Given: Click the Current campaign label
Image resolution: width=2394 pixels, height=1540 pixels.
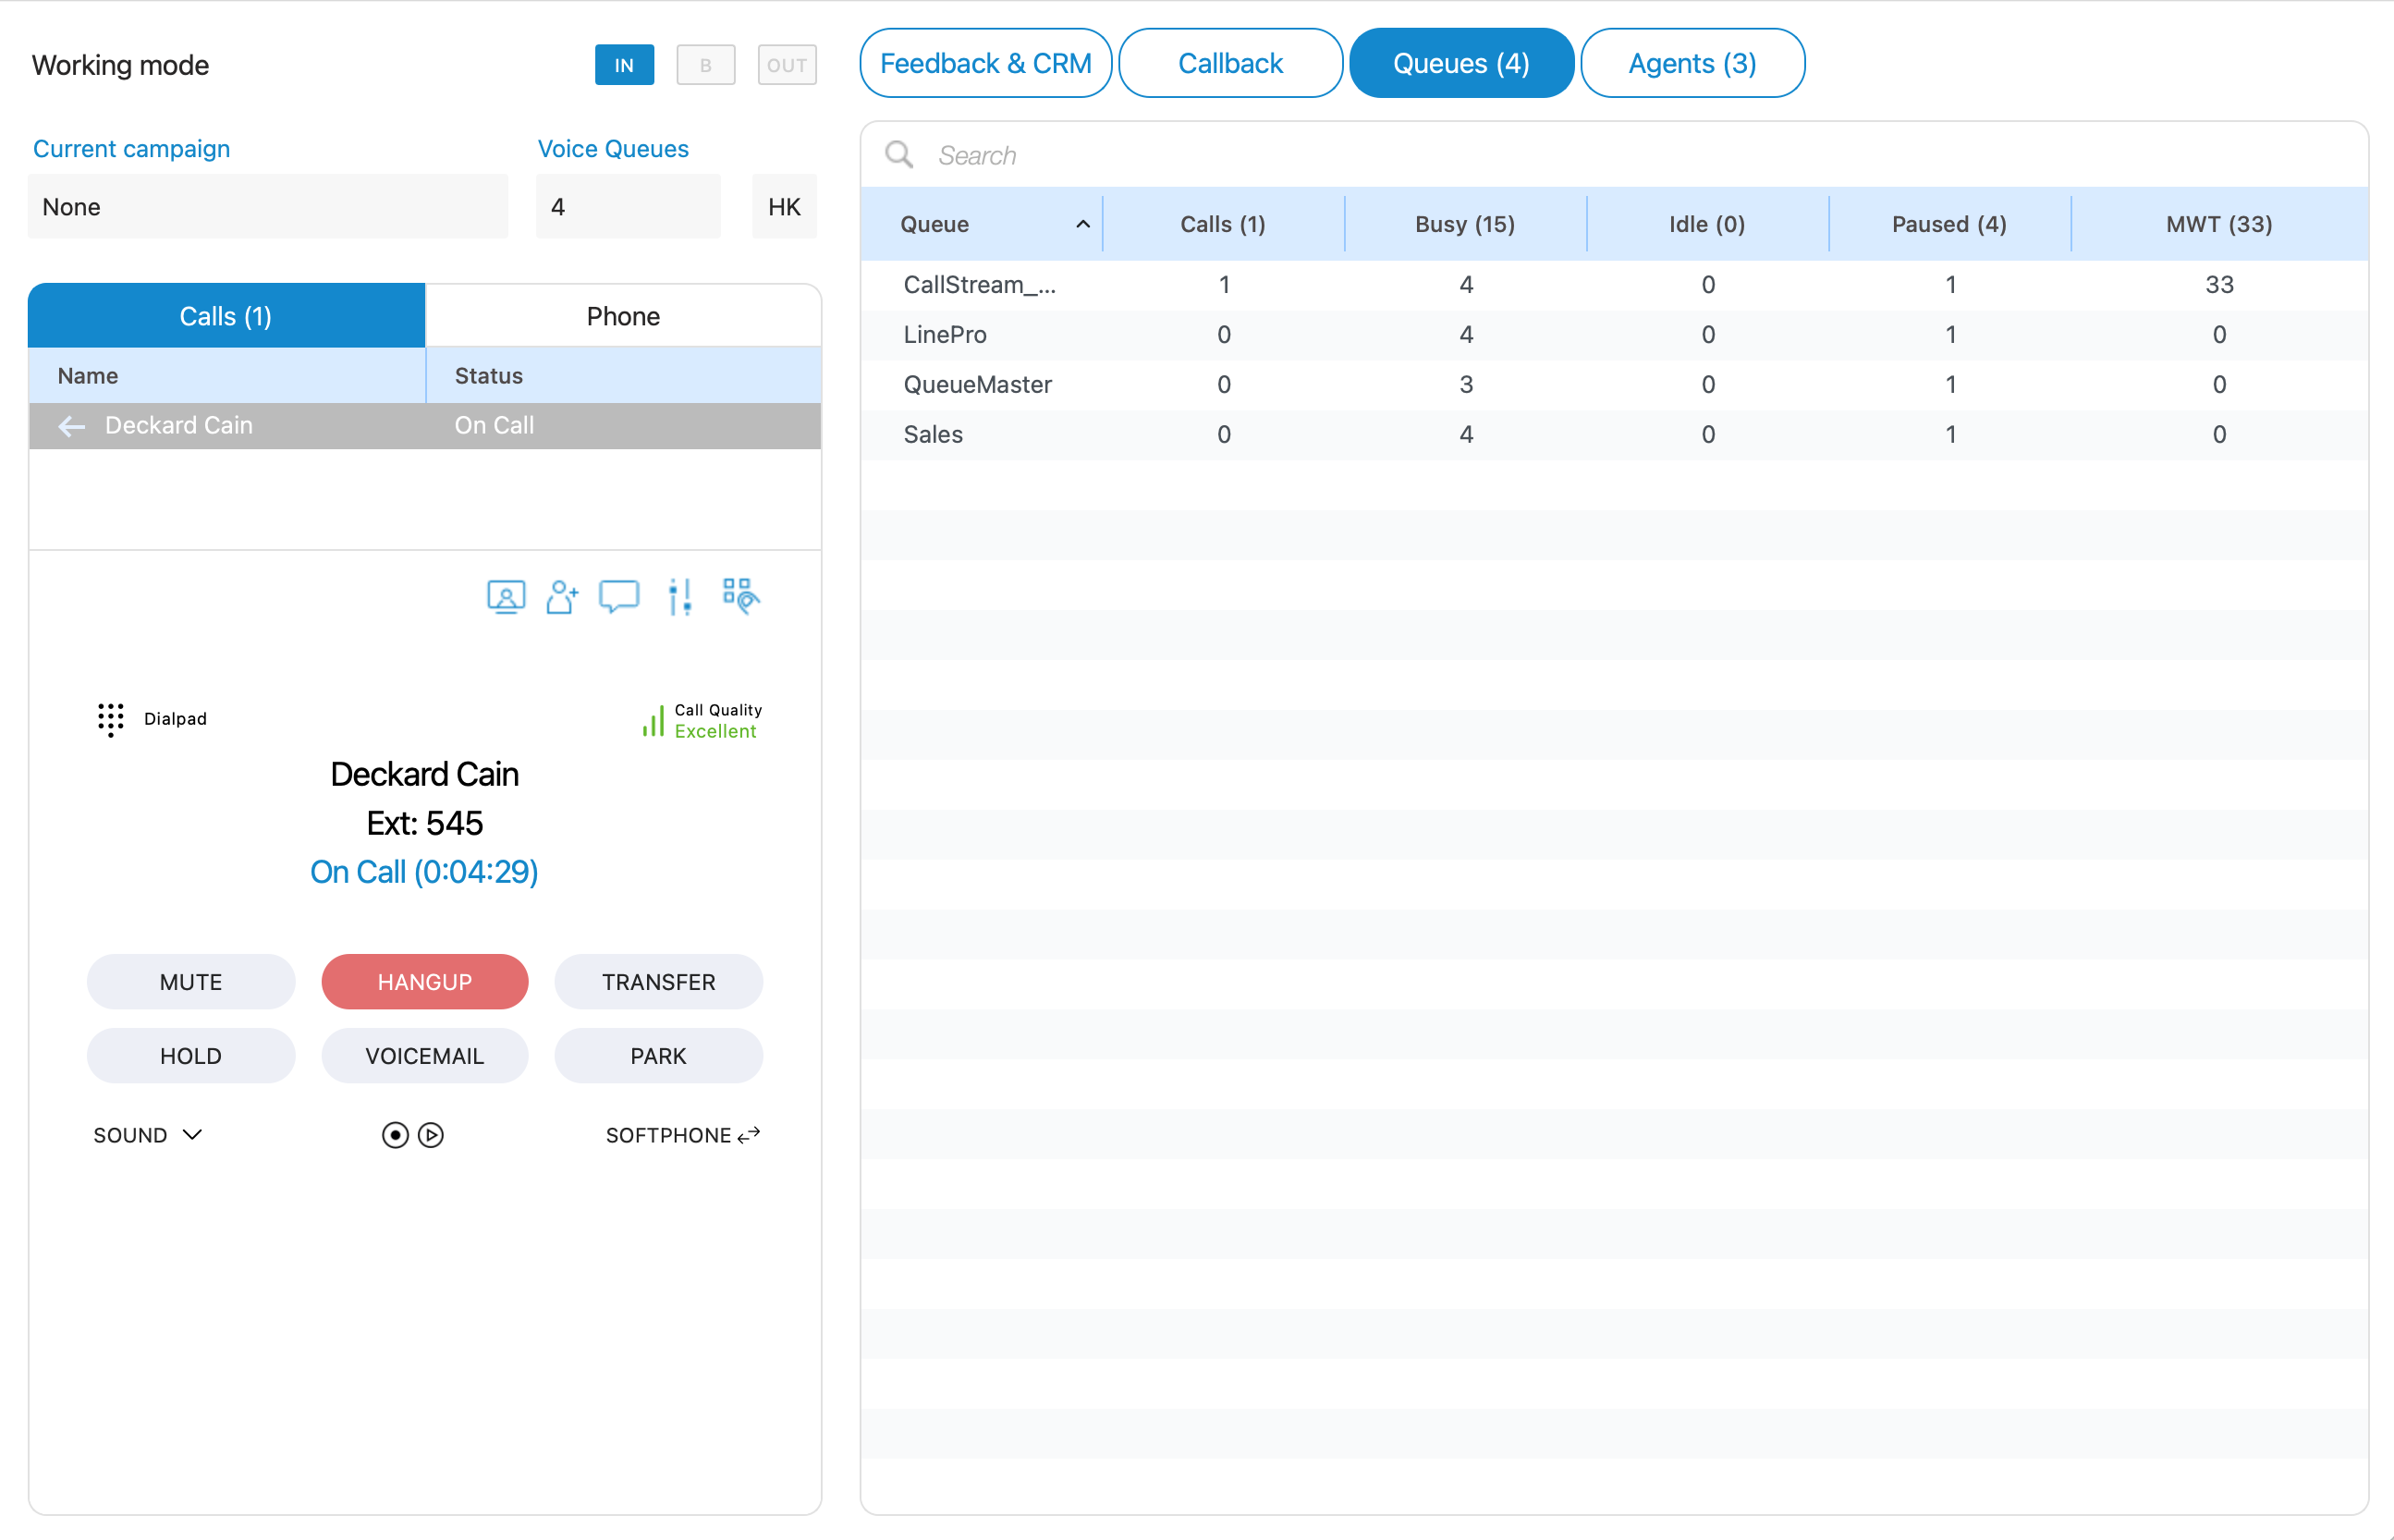Looking at the screenshot, I should coord(132,149).
